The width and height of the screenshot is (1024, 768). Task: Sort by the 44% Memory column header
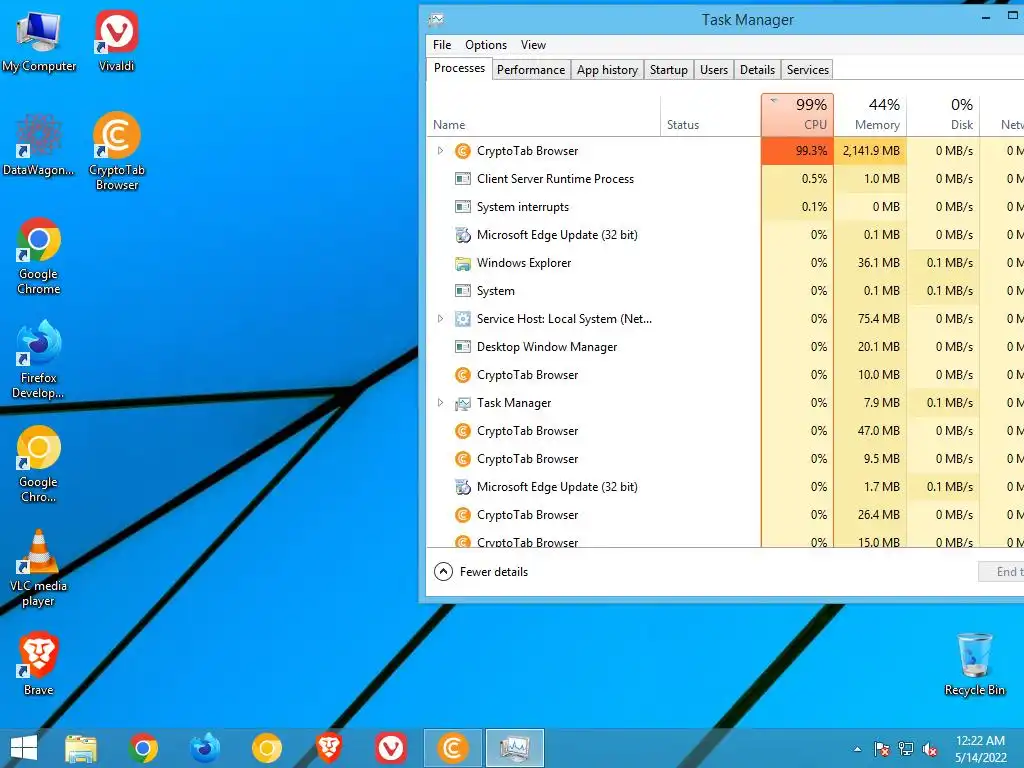tap(871, 115)
